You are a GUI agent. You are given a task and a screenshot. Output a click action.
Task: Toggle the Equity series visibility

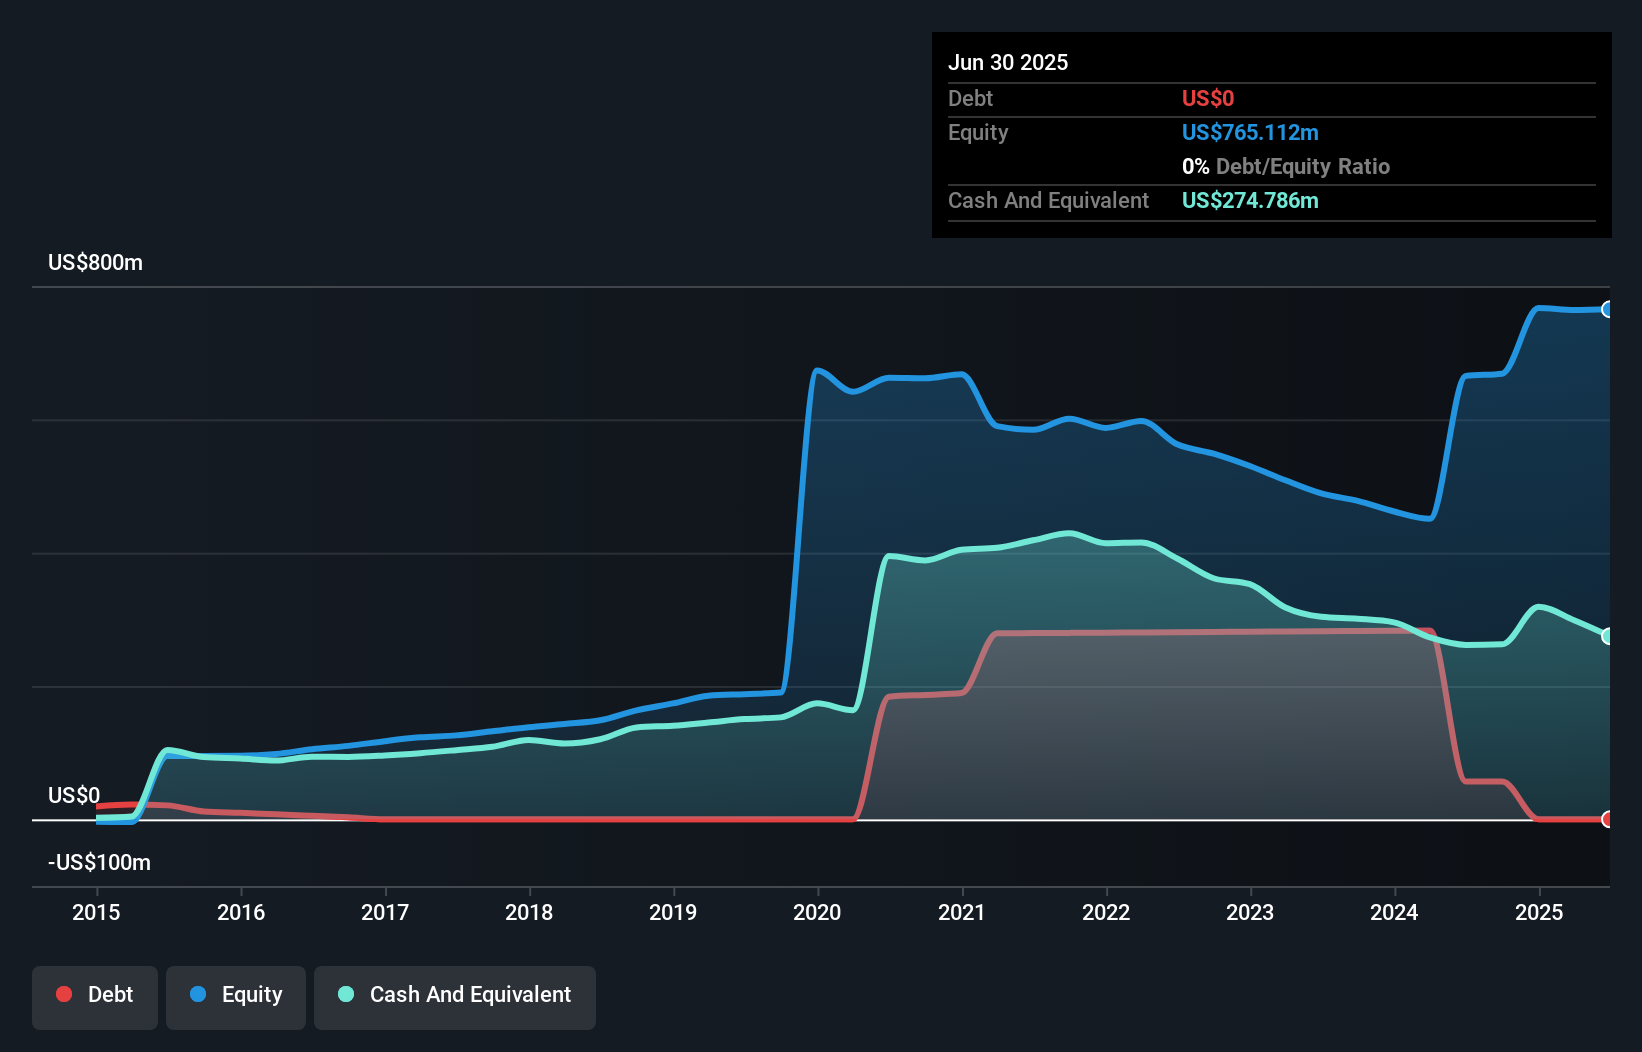pyautogui.click(x=235, y=995)
